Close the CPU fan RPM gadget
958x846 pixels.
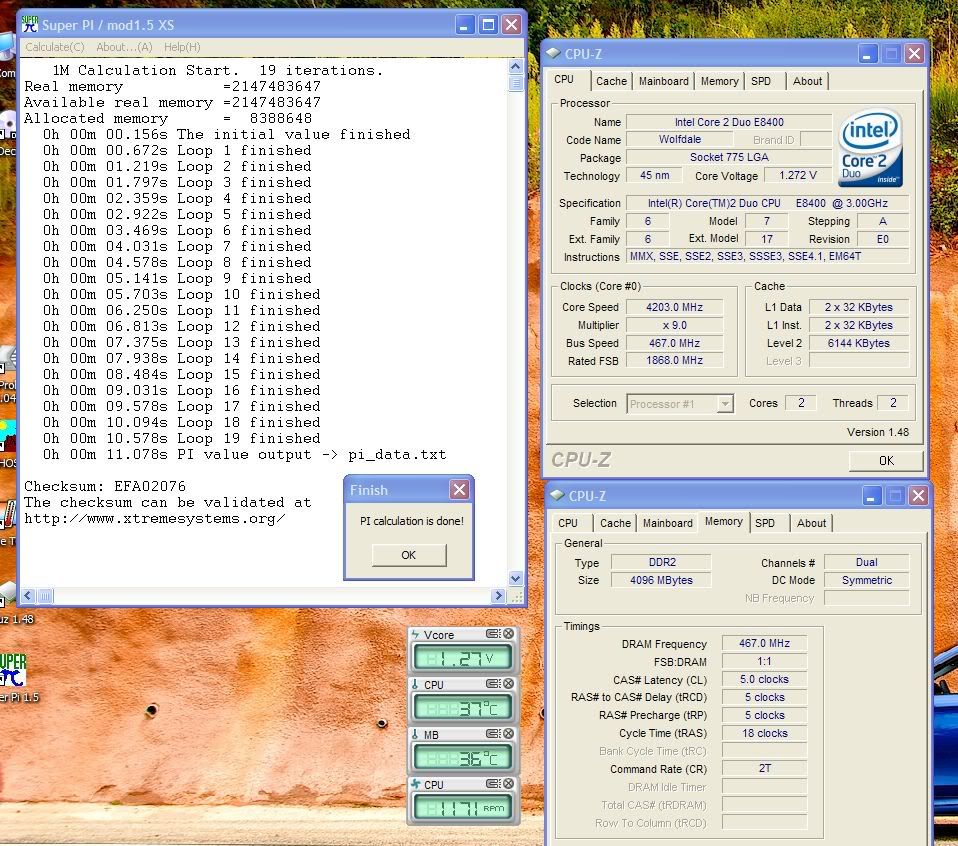(x=508, y=784)
